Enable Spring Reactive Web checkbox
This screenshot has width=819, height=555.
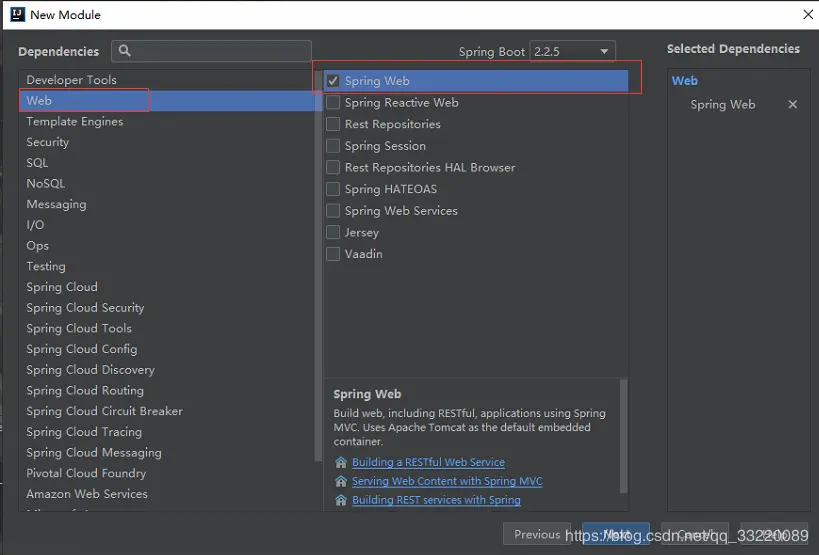click(x=333, y=102)
